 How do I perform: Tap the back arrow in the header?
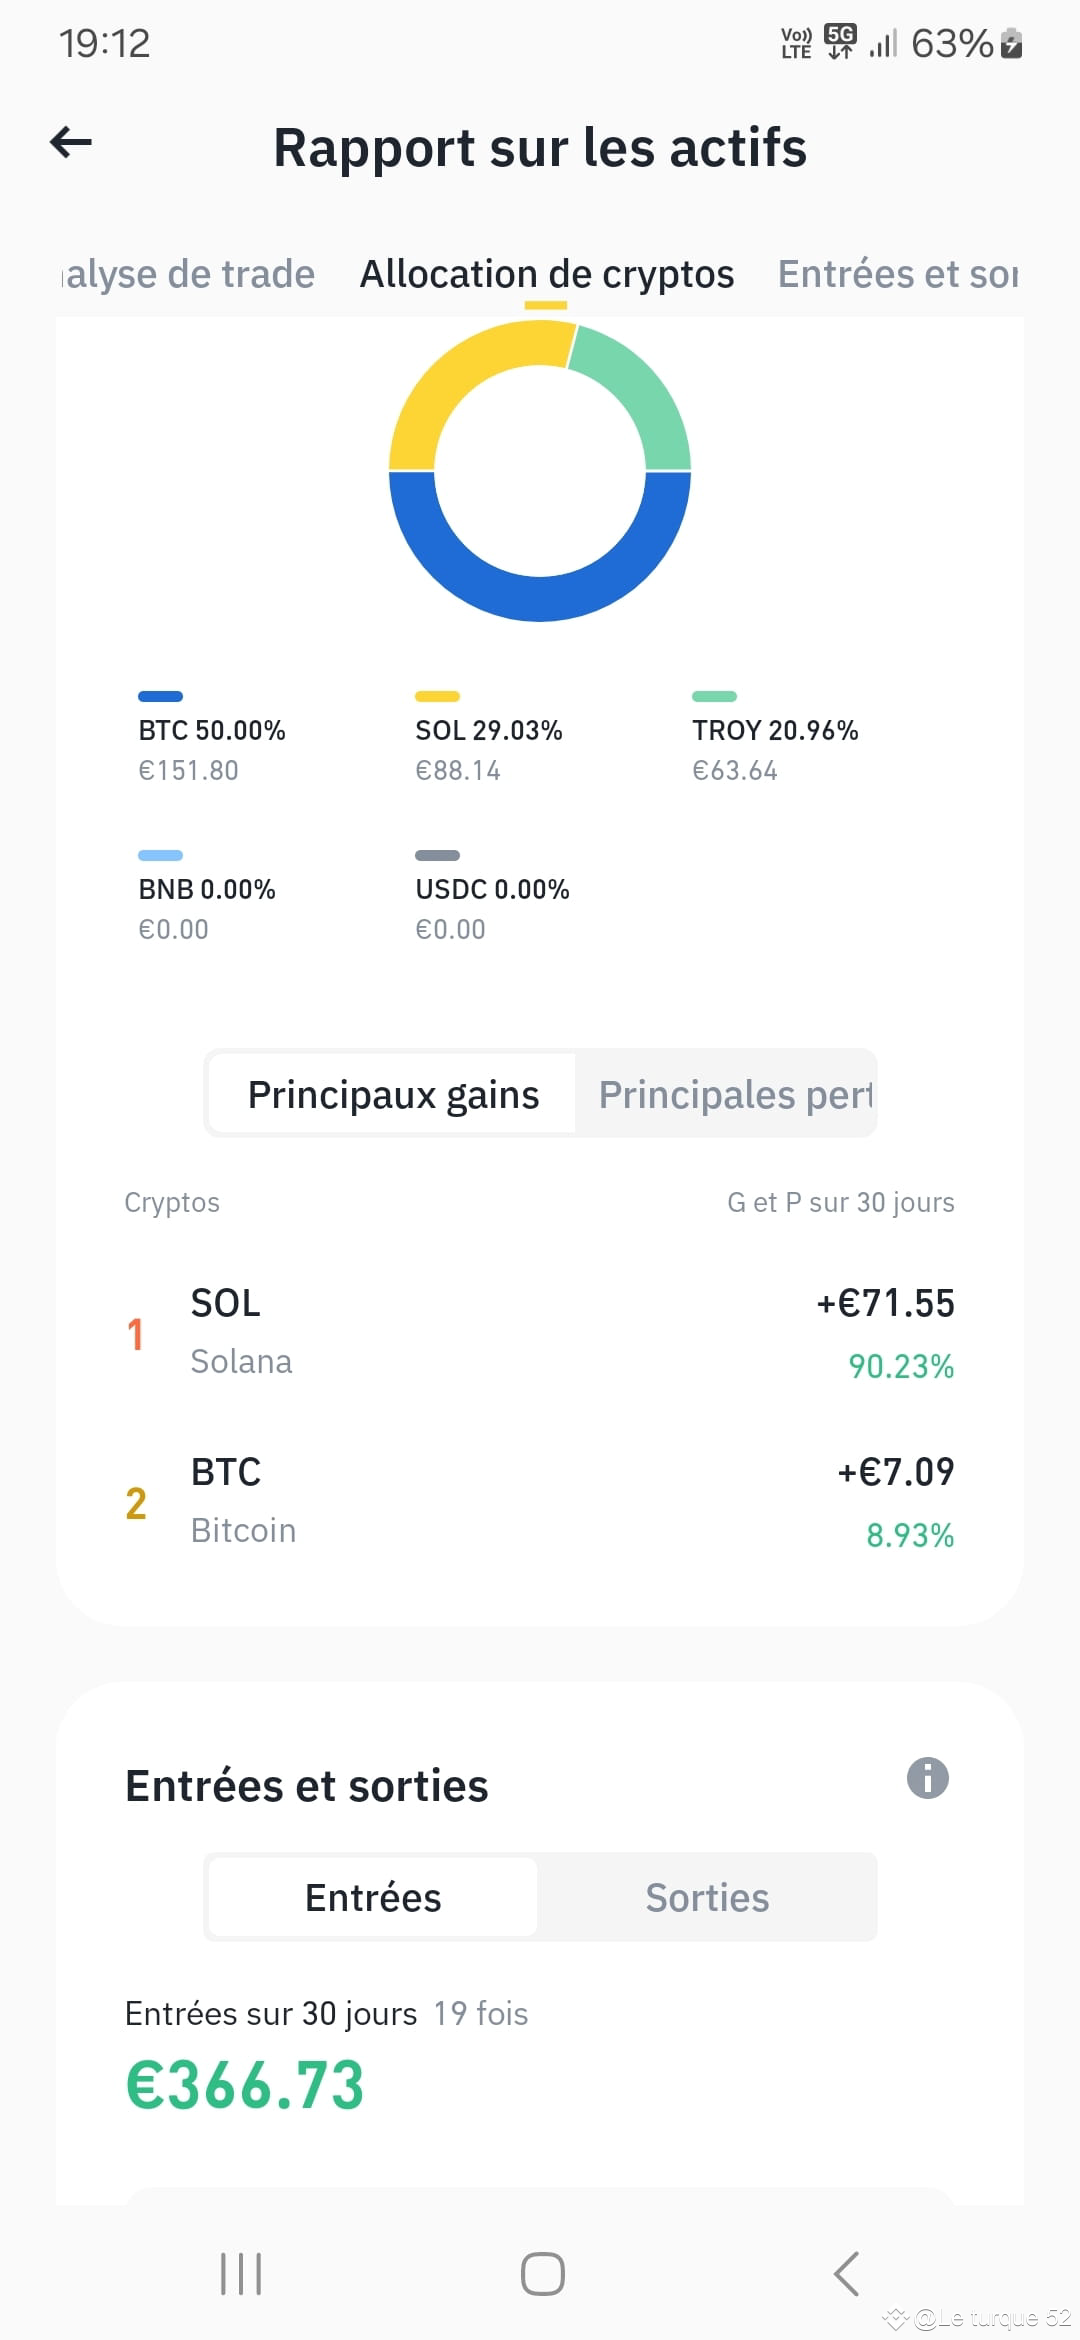pyautogui.click(x=71, y=142)
